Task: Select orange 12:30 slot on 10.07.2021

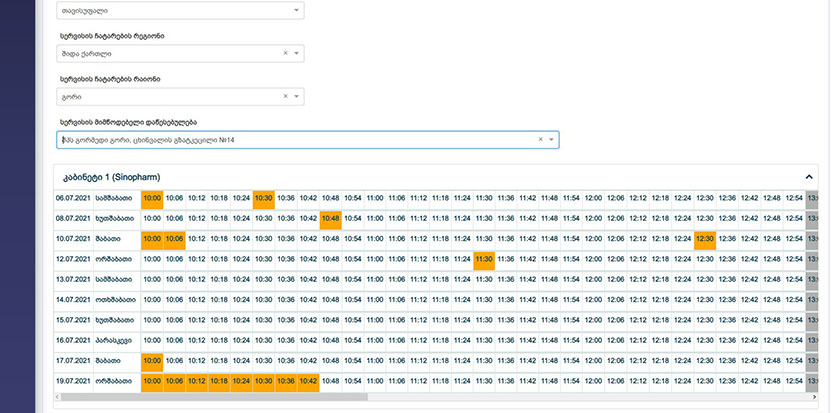Action: (705, 239)
